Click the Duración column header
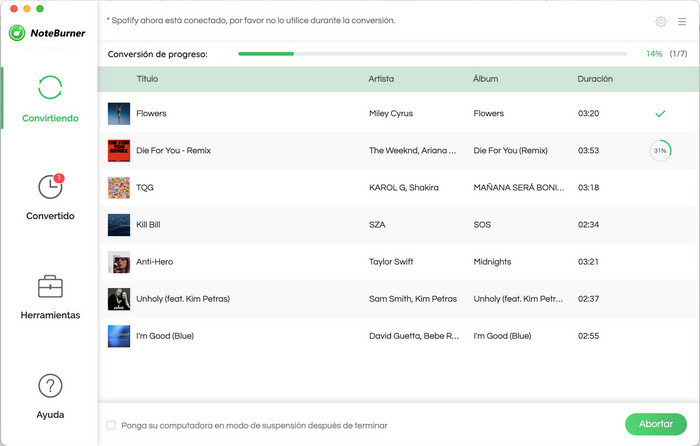 (x=595, y=79)
